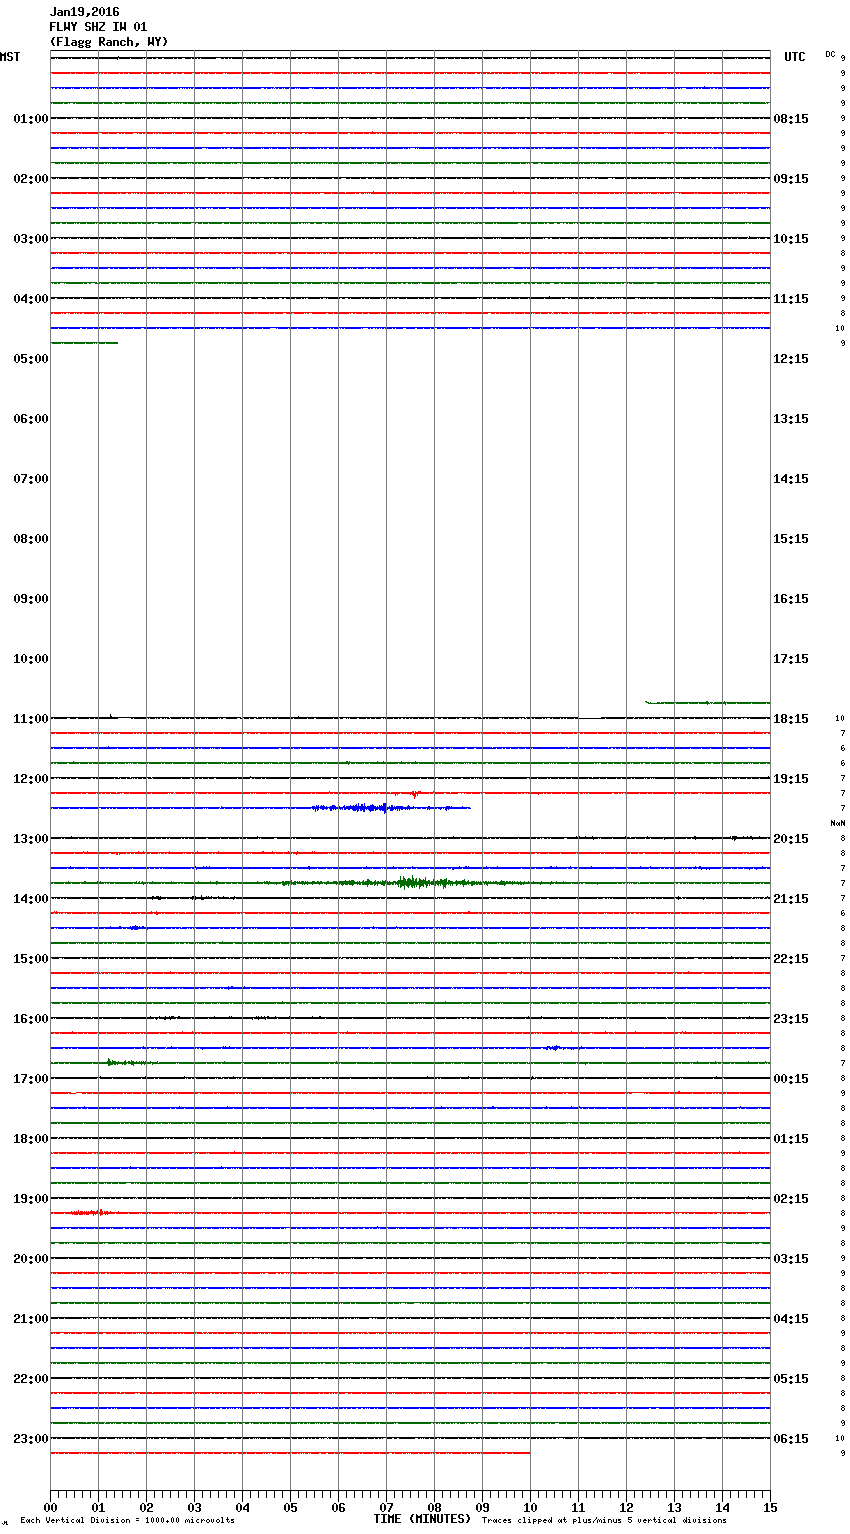Click the 02:15 UTC time label
The image size is (850, 1534).
(791, 1199)
